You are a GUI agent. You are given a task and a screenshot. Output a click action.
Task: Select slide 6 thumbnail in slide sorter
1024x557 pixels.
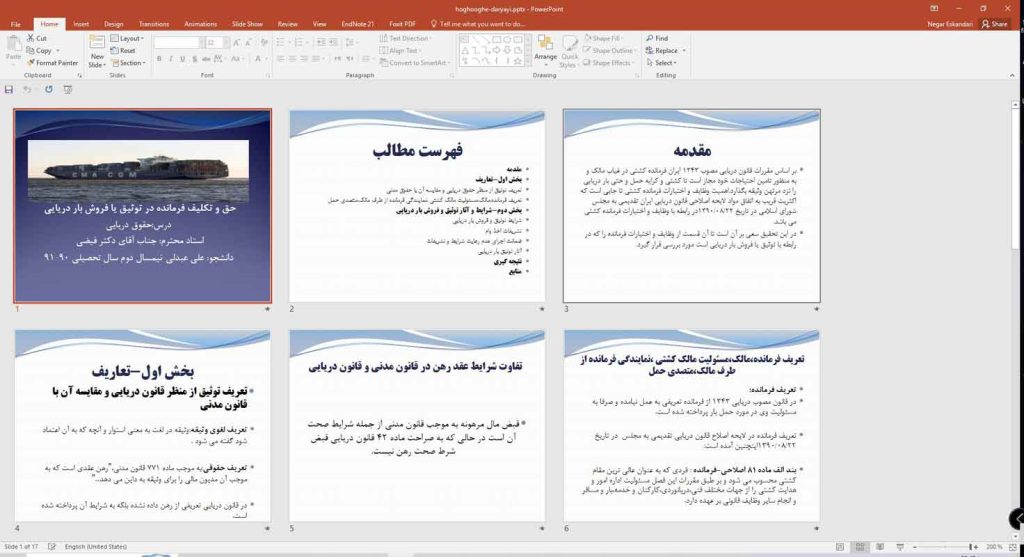point(692,425)
